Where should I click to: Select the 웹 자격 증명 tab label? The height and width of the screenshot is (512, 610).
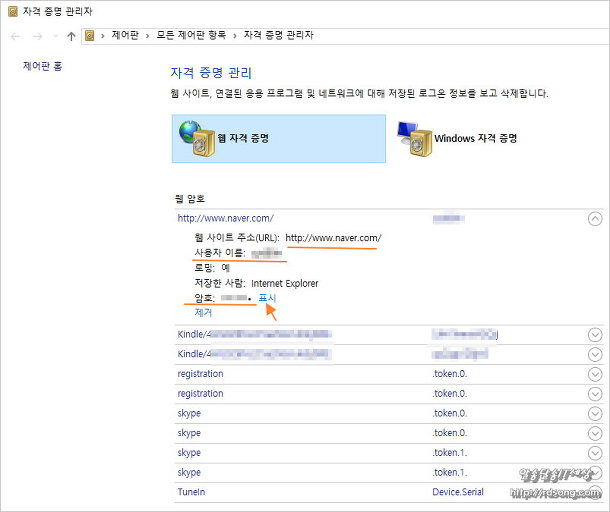tap(243, 139)
